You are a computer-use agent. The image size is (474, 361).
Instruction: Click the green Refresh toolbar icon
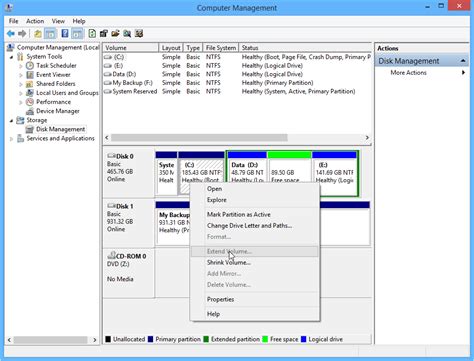[92, 33]
